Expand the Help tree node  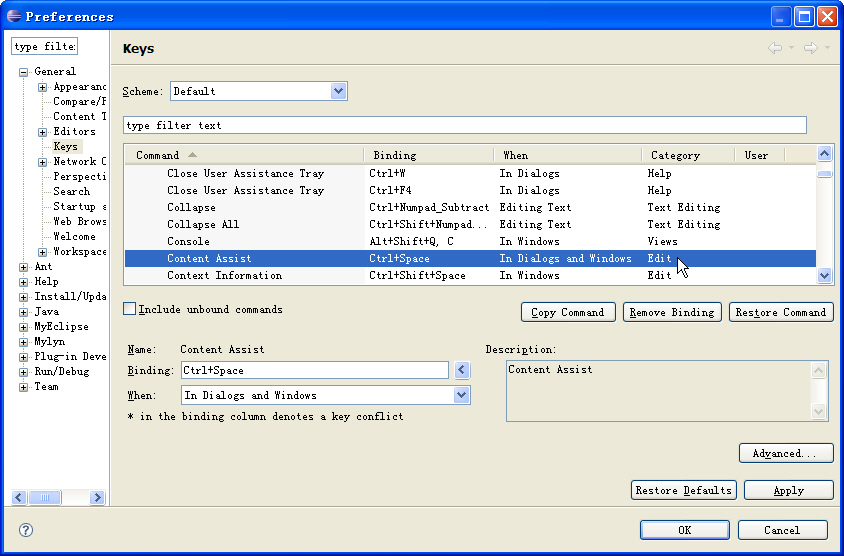click(x=23, y=282)
